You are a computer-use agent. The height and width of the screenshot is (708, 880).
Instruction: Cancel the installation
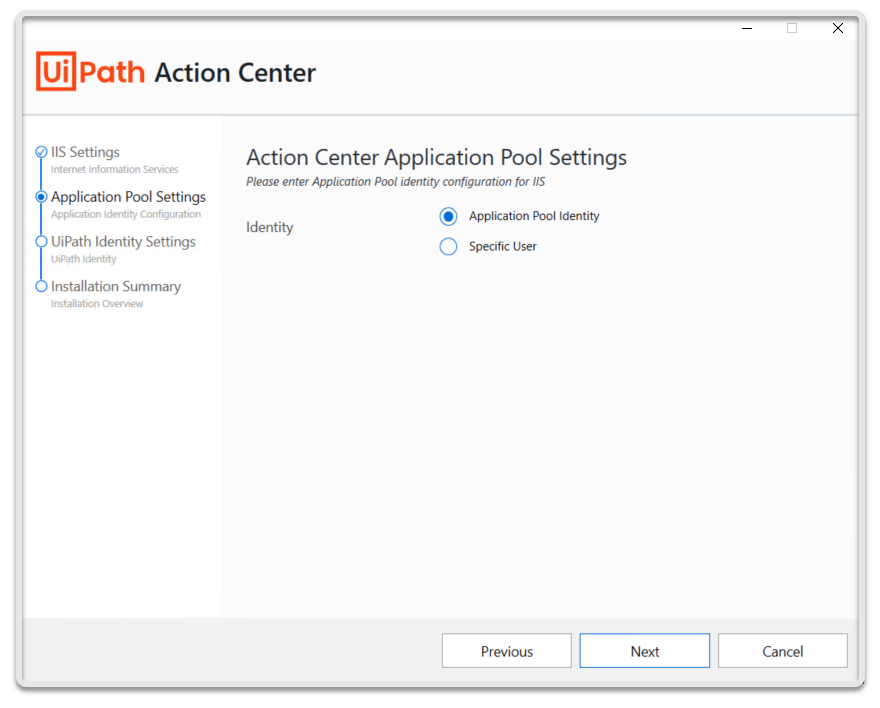click(x=782, y=650)
